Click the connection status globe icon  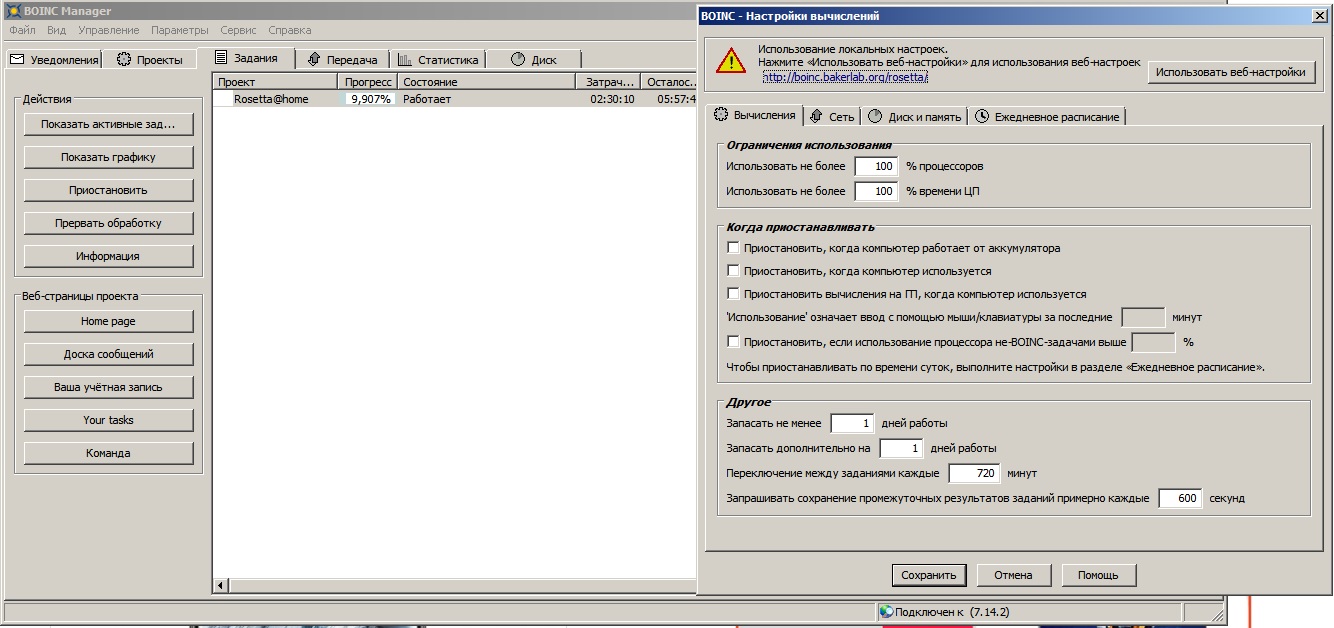point(885,612)
